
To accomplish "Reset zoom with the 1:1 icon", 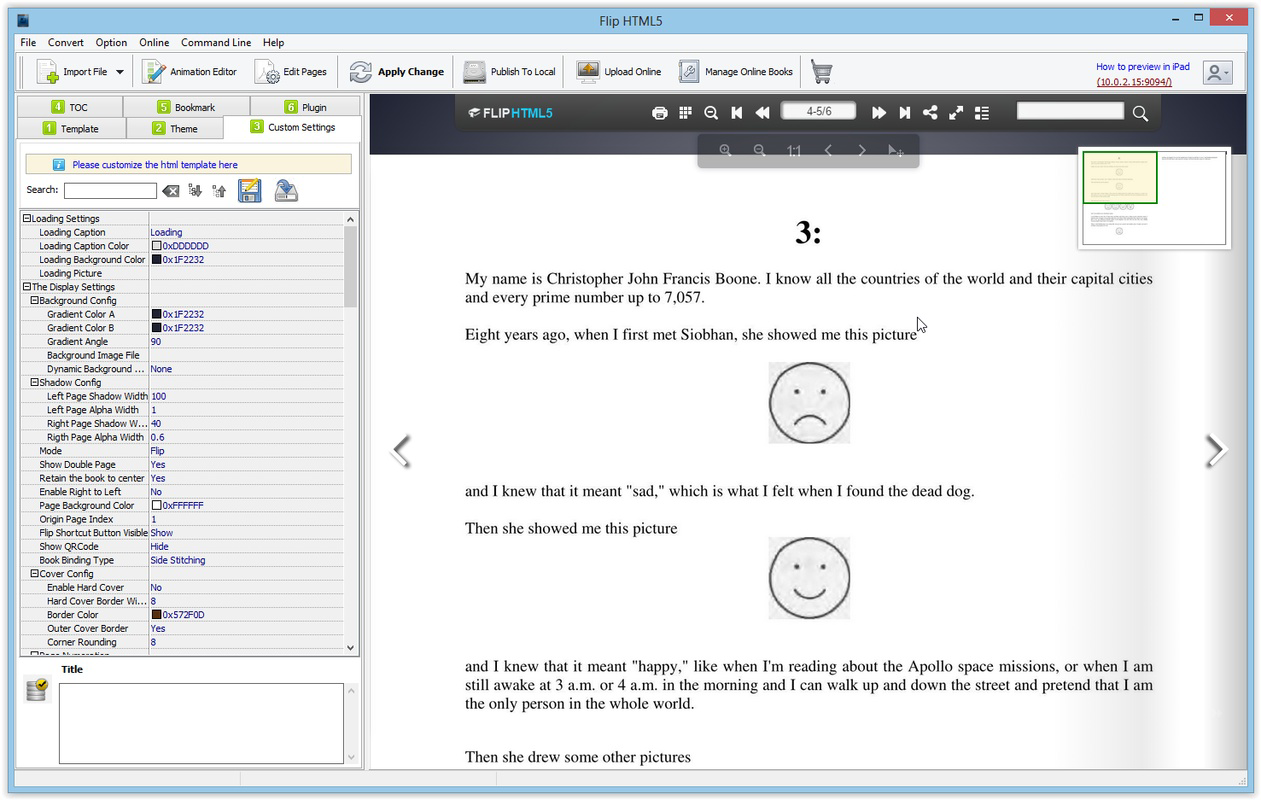I will tap(794, 151).
